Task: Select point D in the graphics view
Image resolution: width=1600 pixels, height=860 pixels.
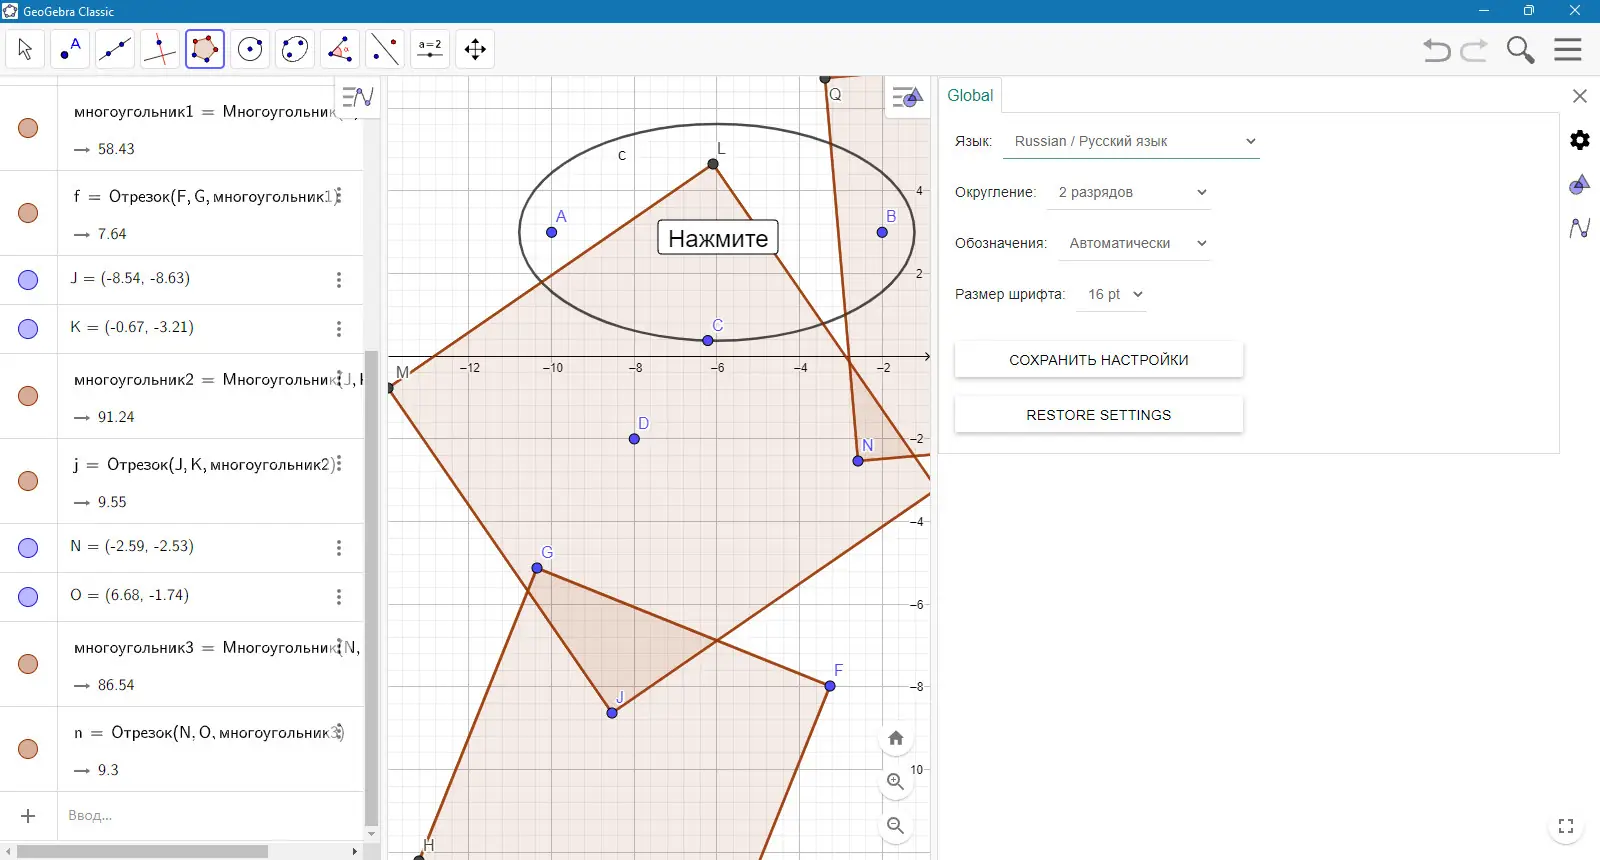Action: click(634, 439)
